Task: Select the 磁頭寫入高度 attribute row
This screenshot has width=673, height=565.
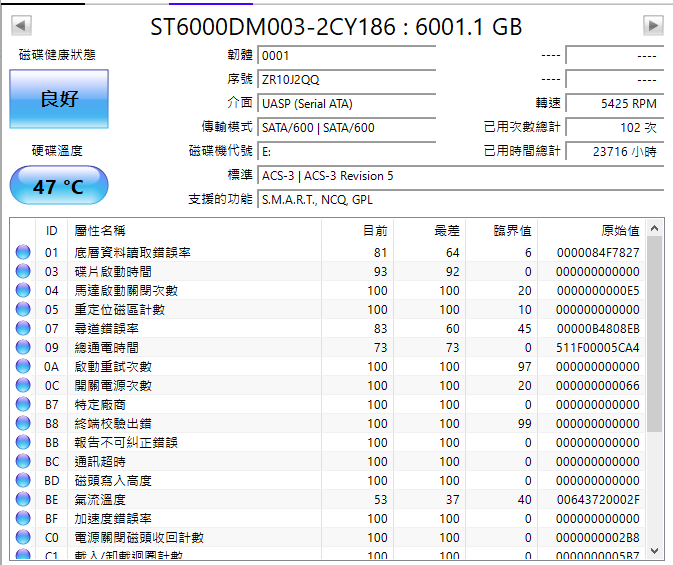Action: coord(328,480)
